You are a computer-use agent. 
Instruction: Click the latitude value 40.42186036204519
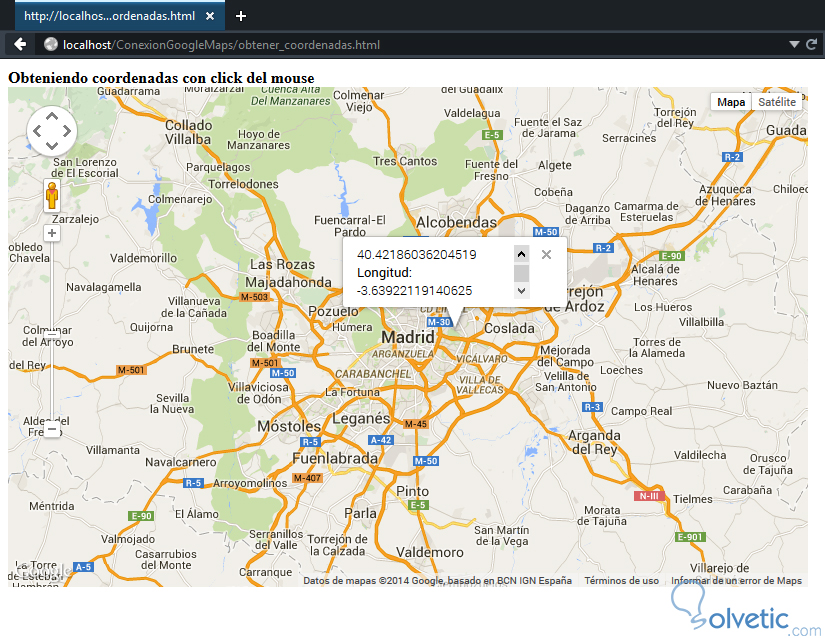tap(416, 255)
